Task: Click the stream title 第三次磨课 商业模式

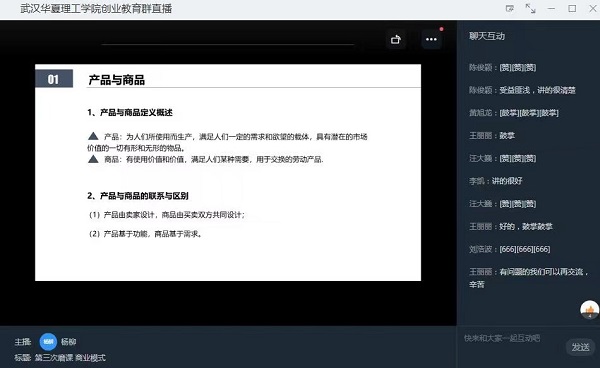Action: point(70,358)
